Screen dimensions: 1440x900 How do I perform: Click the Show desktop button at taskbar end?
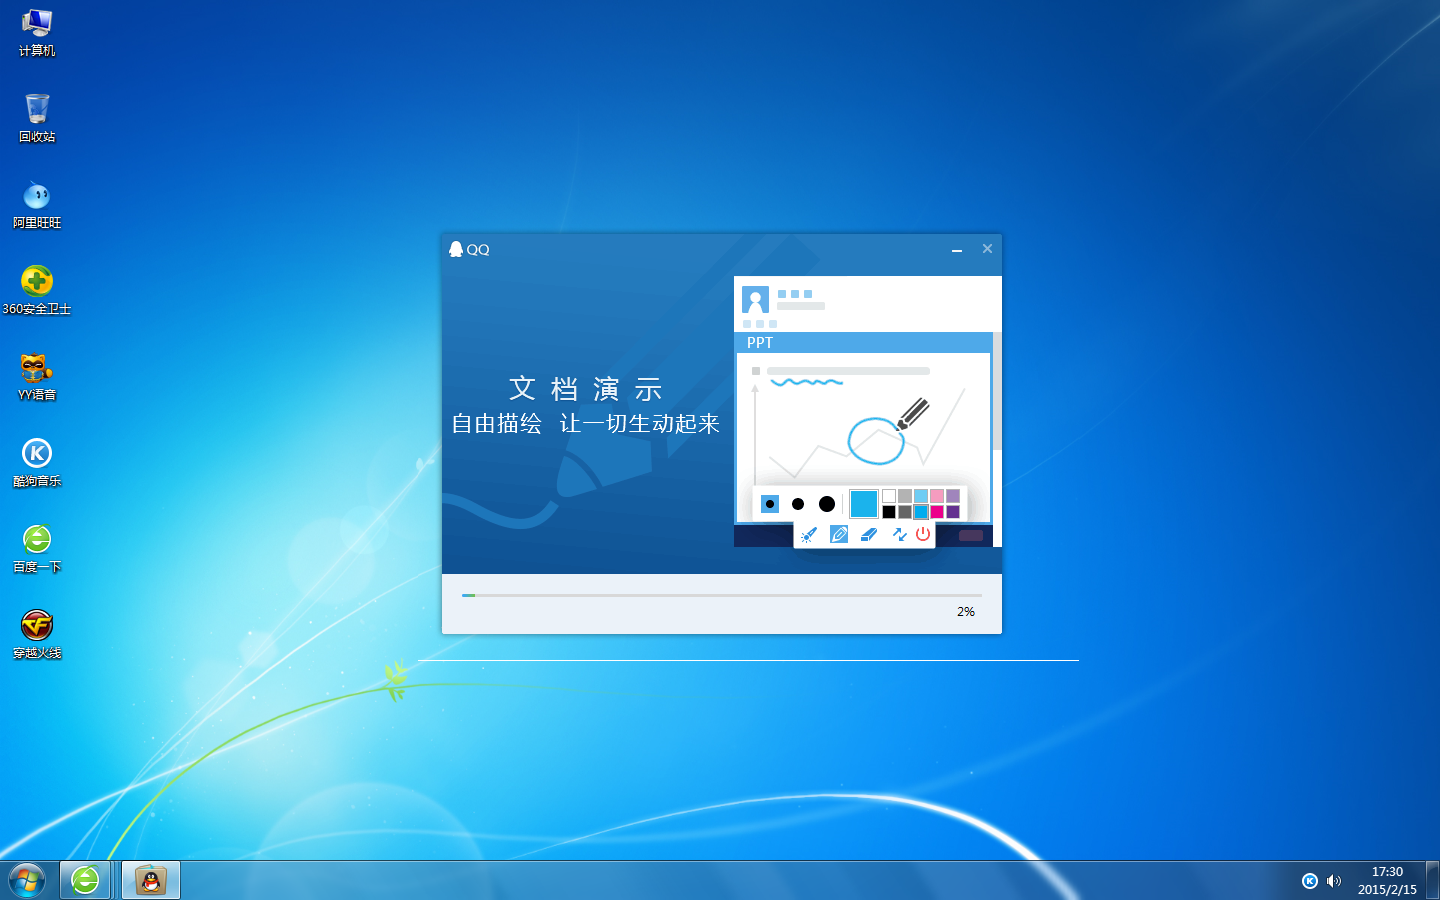pyautogui.click(x=1432, y=880)
